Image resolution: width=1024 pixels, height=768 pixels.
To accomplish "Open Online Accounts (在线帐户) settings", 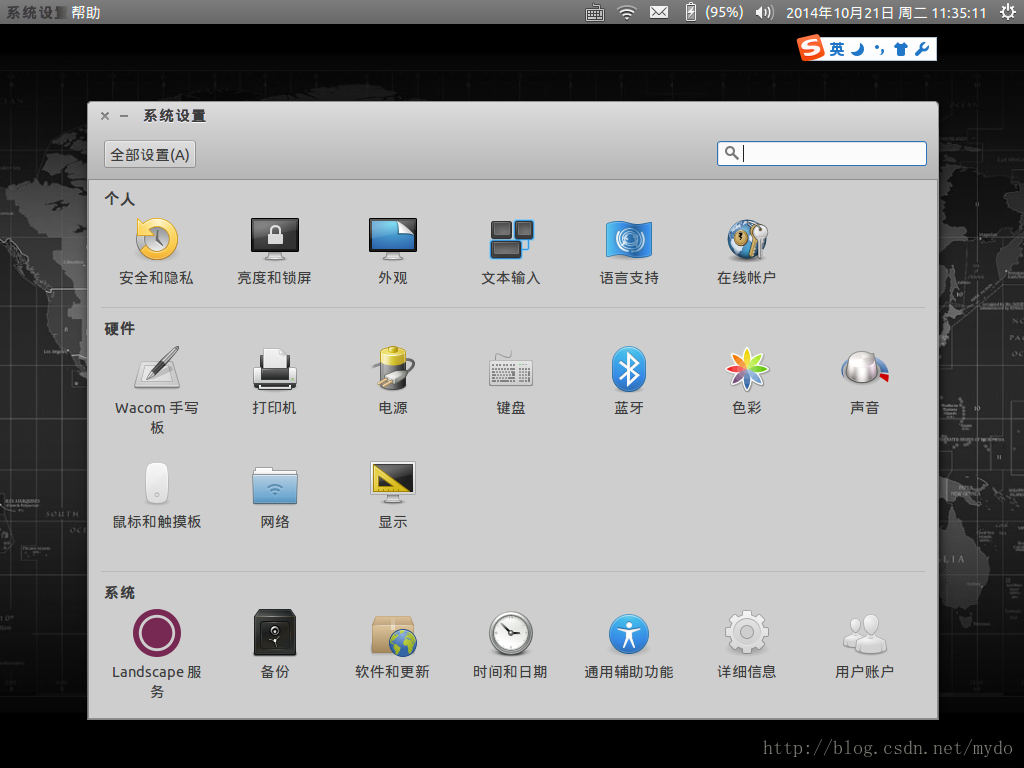I will tap(746, 251).
